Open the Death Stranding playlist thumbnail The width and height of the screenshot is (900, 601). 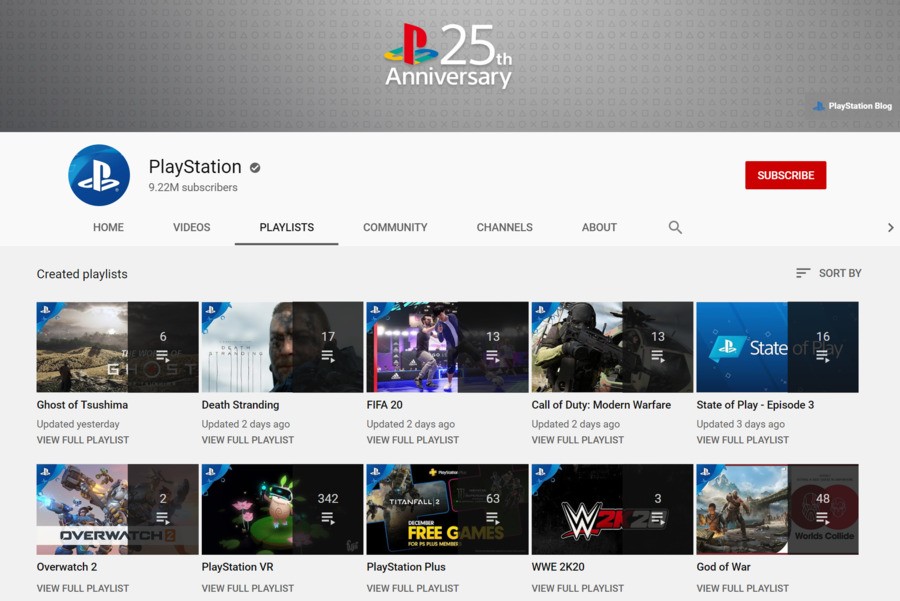tap(282, 347)
